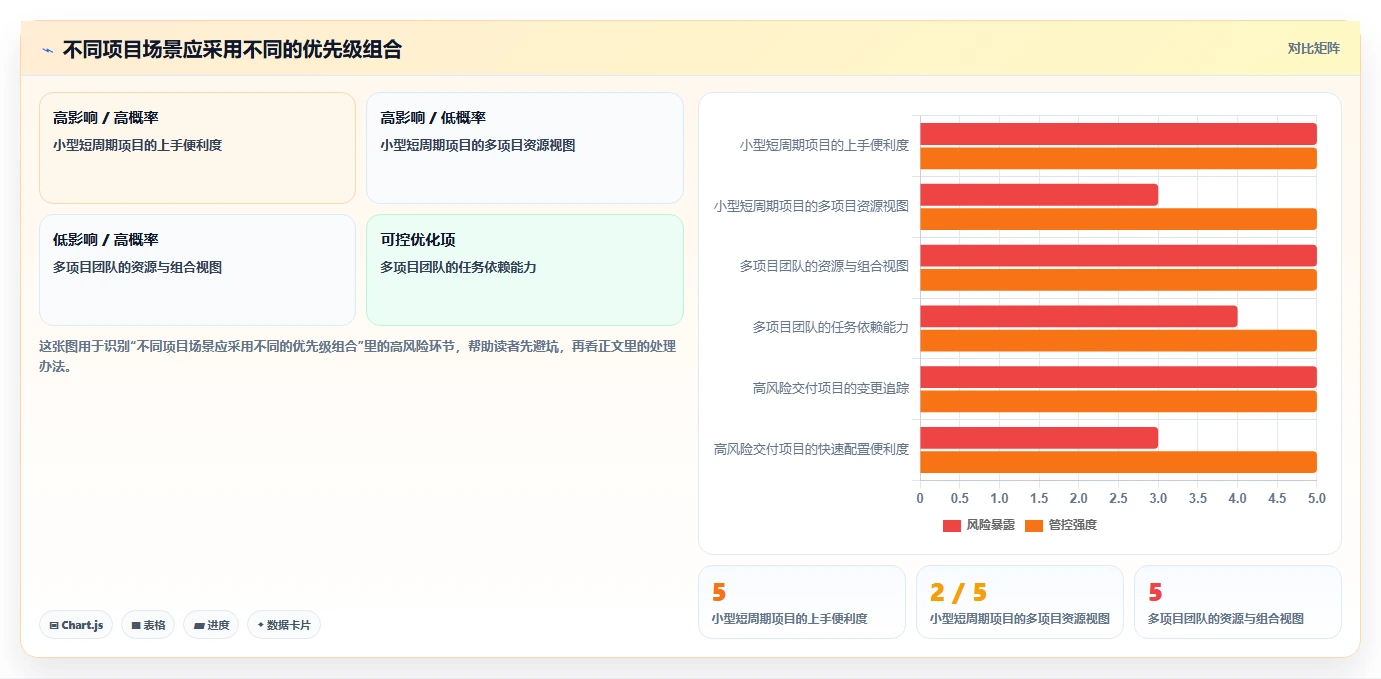Click the 数据卡片 tag icon

pos(261,625)
